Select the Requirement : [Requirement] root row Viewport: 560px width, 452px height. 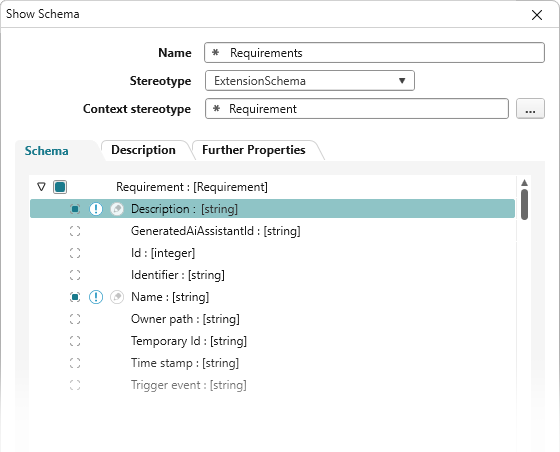(x=272, y=187)
